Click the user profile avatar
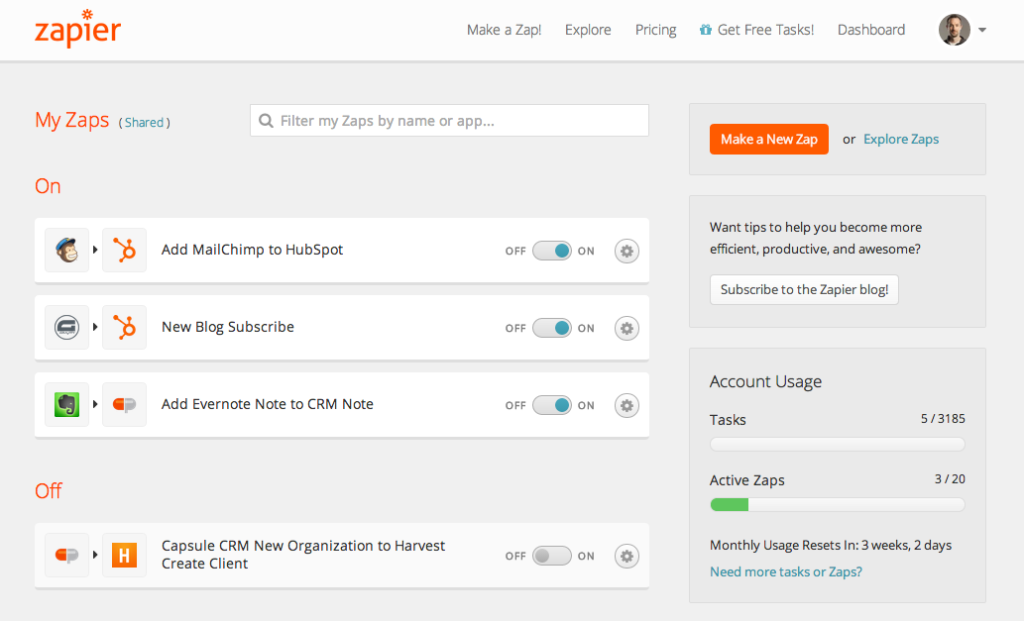The height and width of the screenshot is (621, 1024). pos(954,29)
